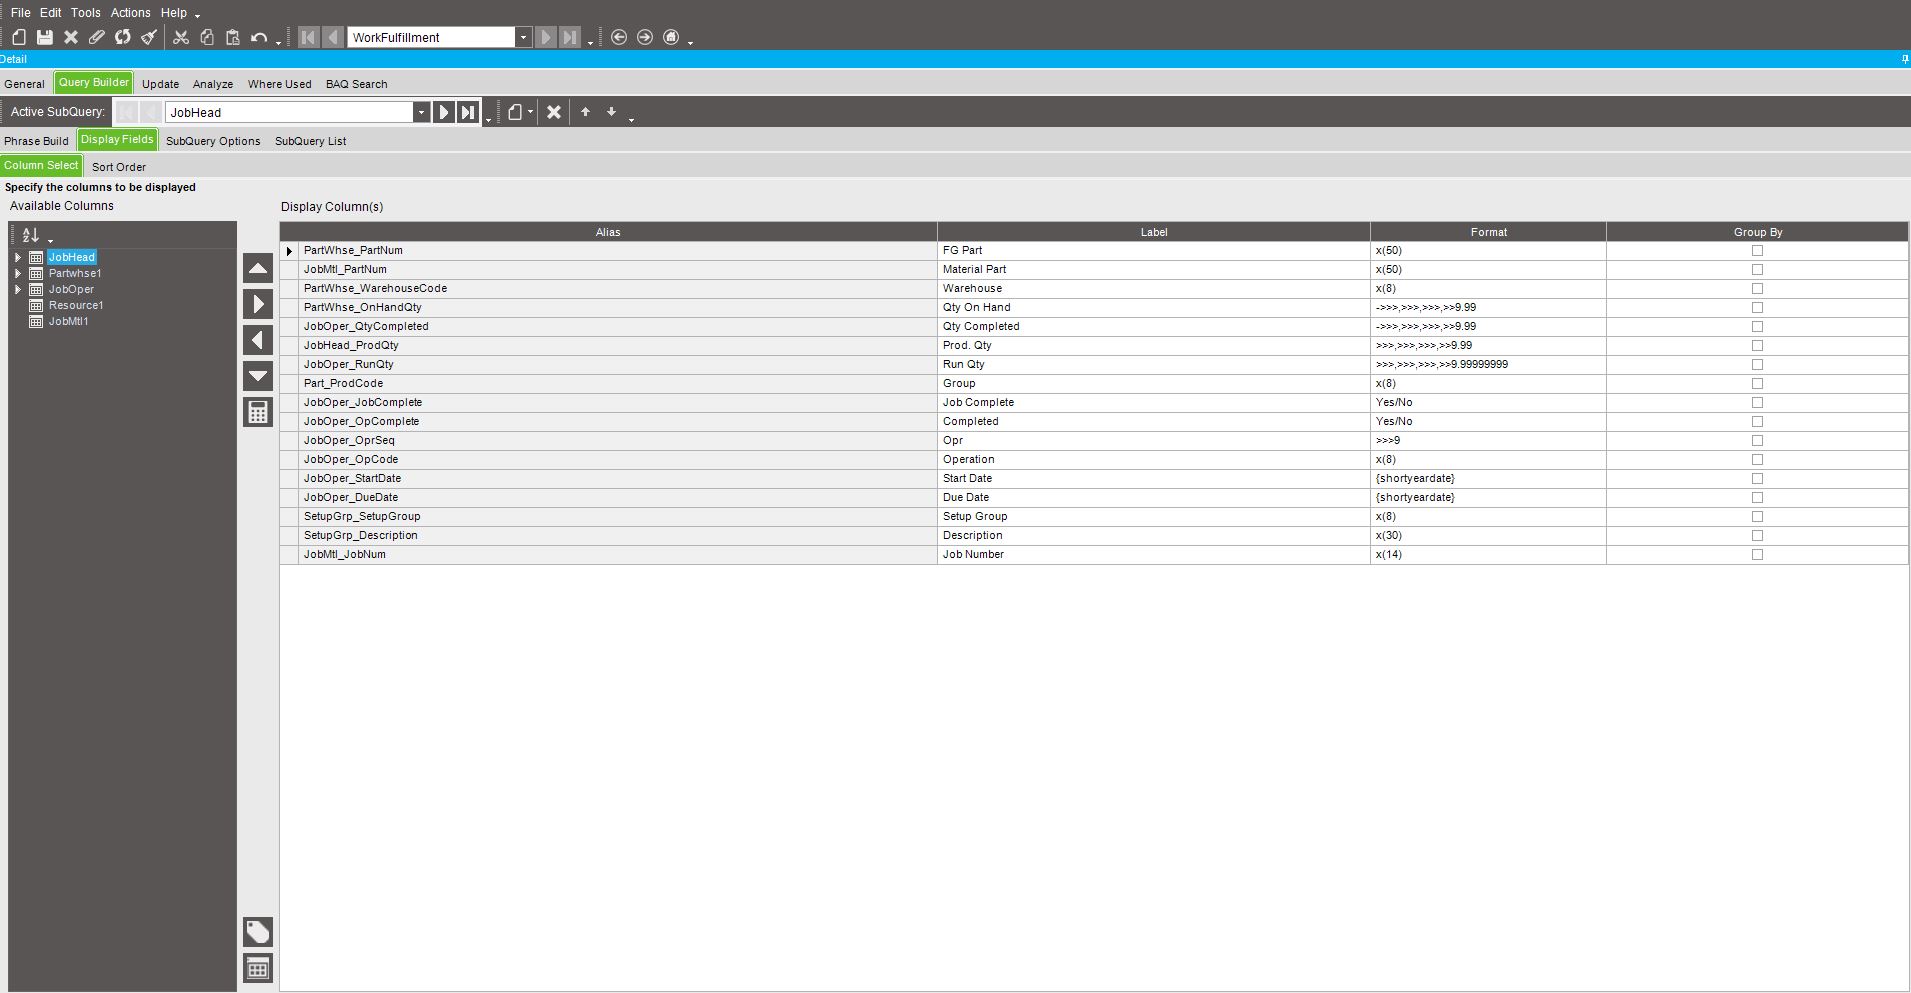
Task: Click the Refresh arrows icon
Action: [x=123, y=37]
